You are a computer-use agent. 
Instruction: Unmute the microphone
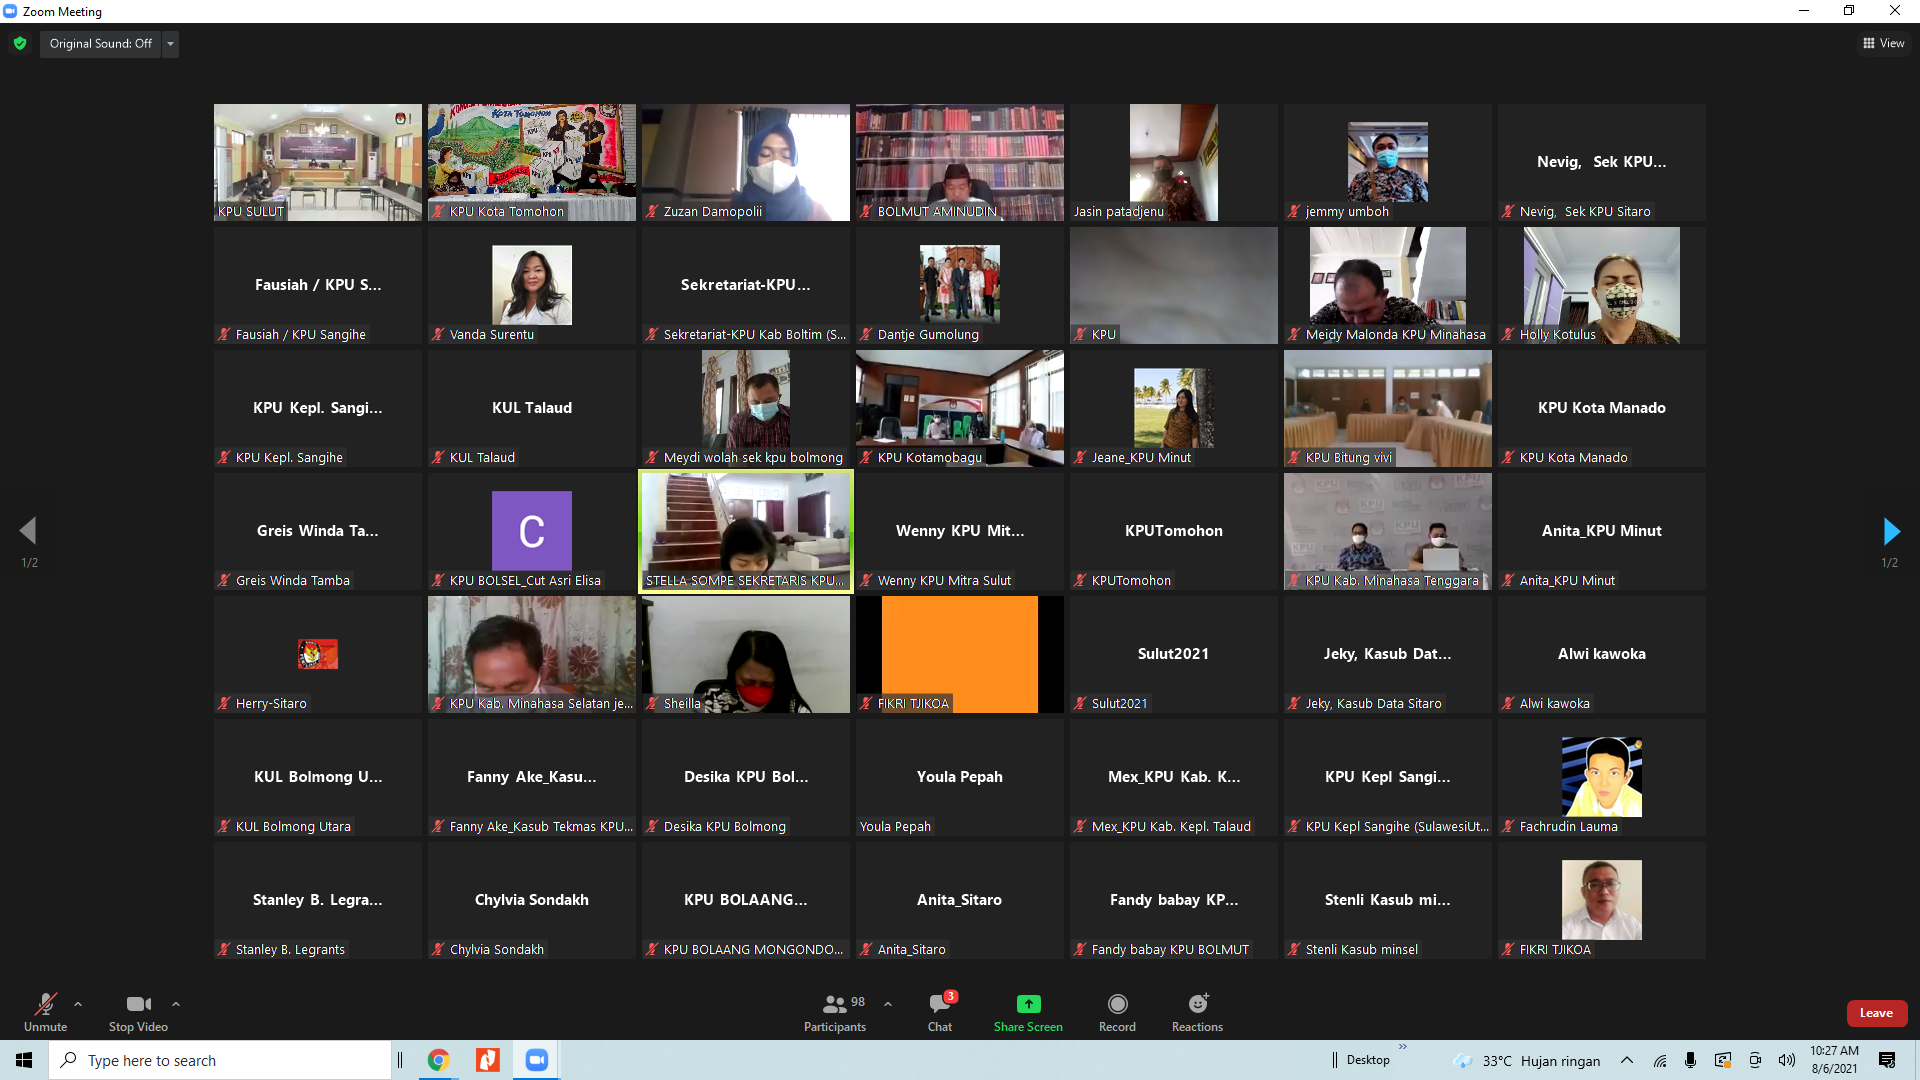click(45, 1004)
